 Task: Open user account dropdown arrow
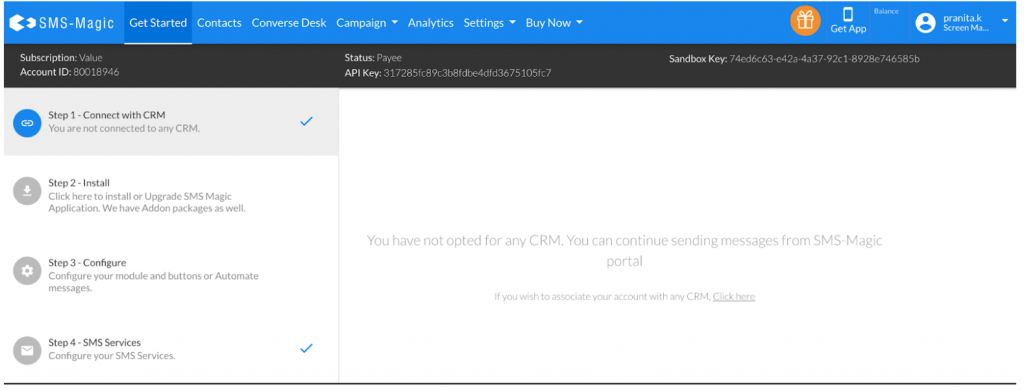coord(1004,20)
